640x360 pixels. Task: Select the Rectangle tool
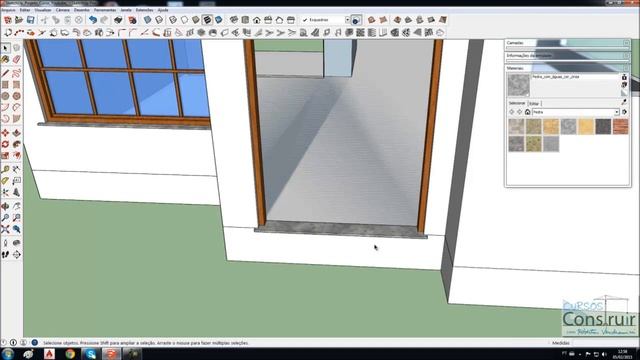5,85
